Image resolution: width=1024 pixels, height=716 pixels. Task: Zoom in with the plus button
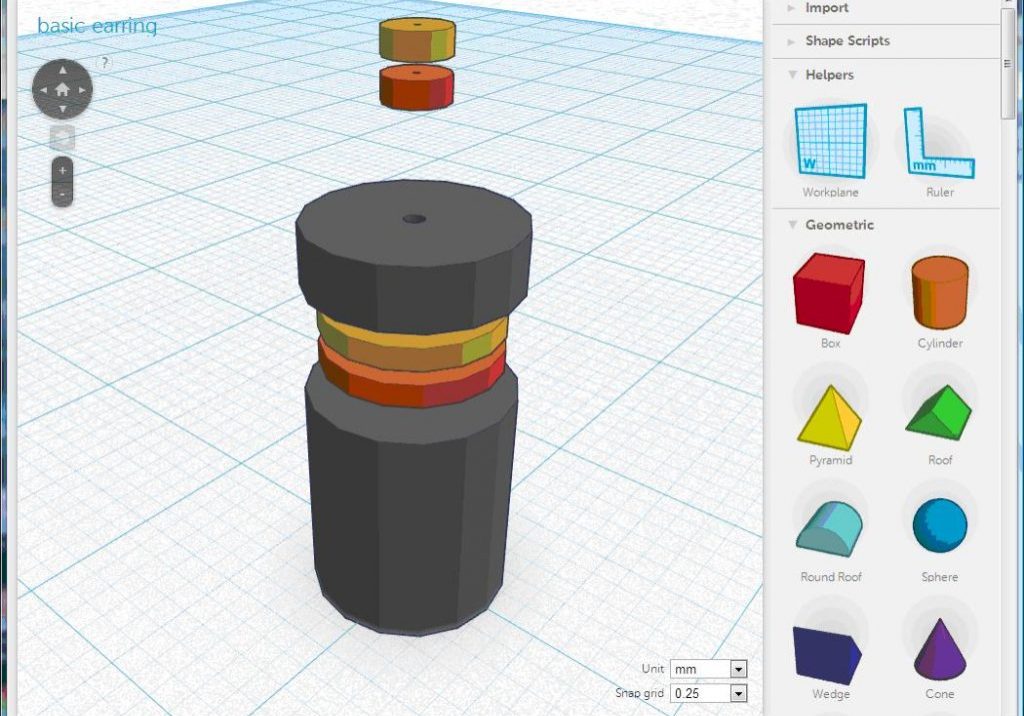click(63, 172)
